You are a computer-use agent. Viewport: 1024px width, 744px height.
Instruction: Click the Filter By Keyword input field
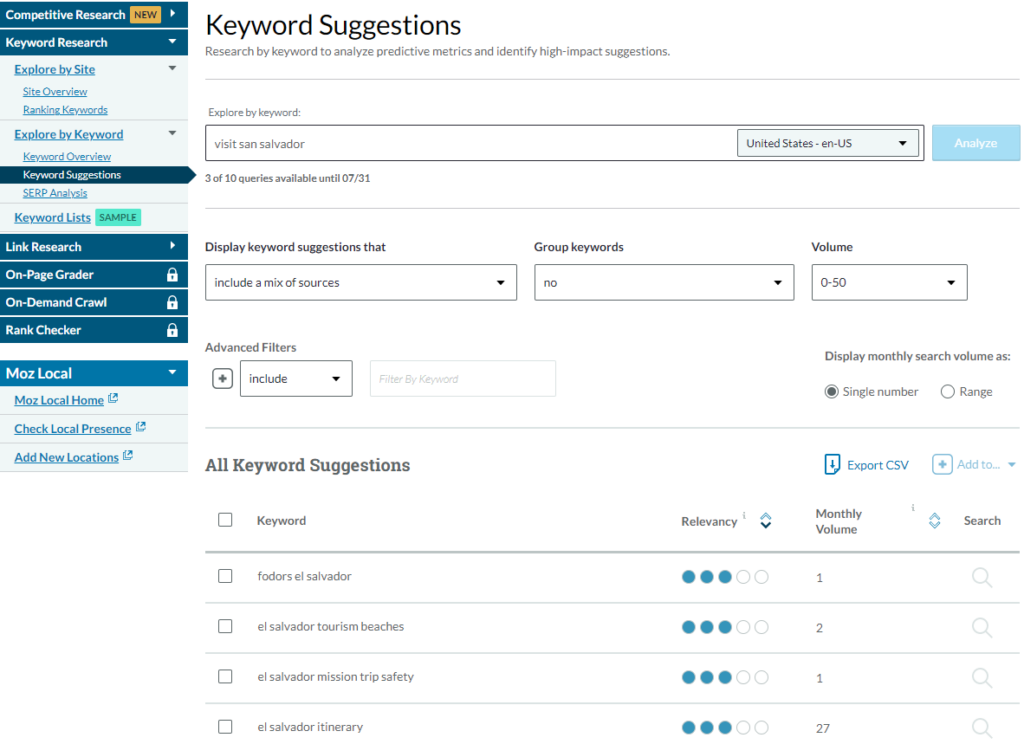pos(462,379)
